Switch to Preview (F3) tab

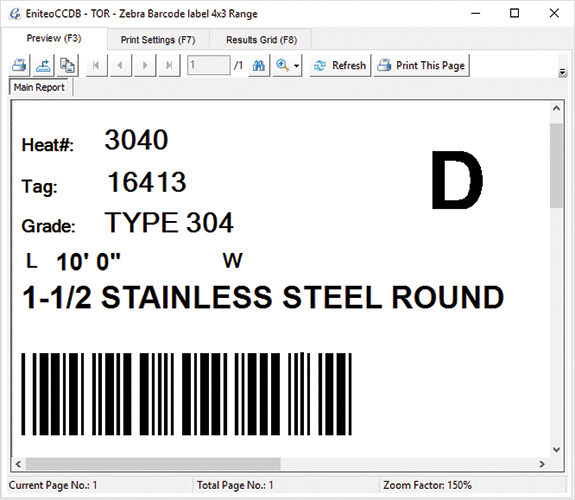pos(54,38)
